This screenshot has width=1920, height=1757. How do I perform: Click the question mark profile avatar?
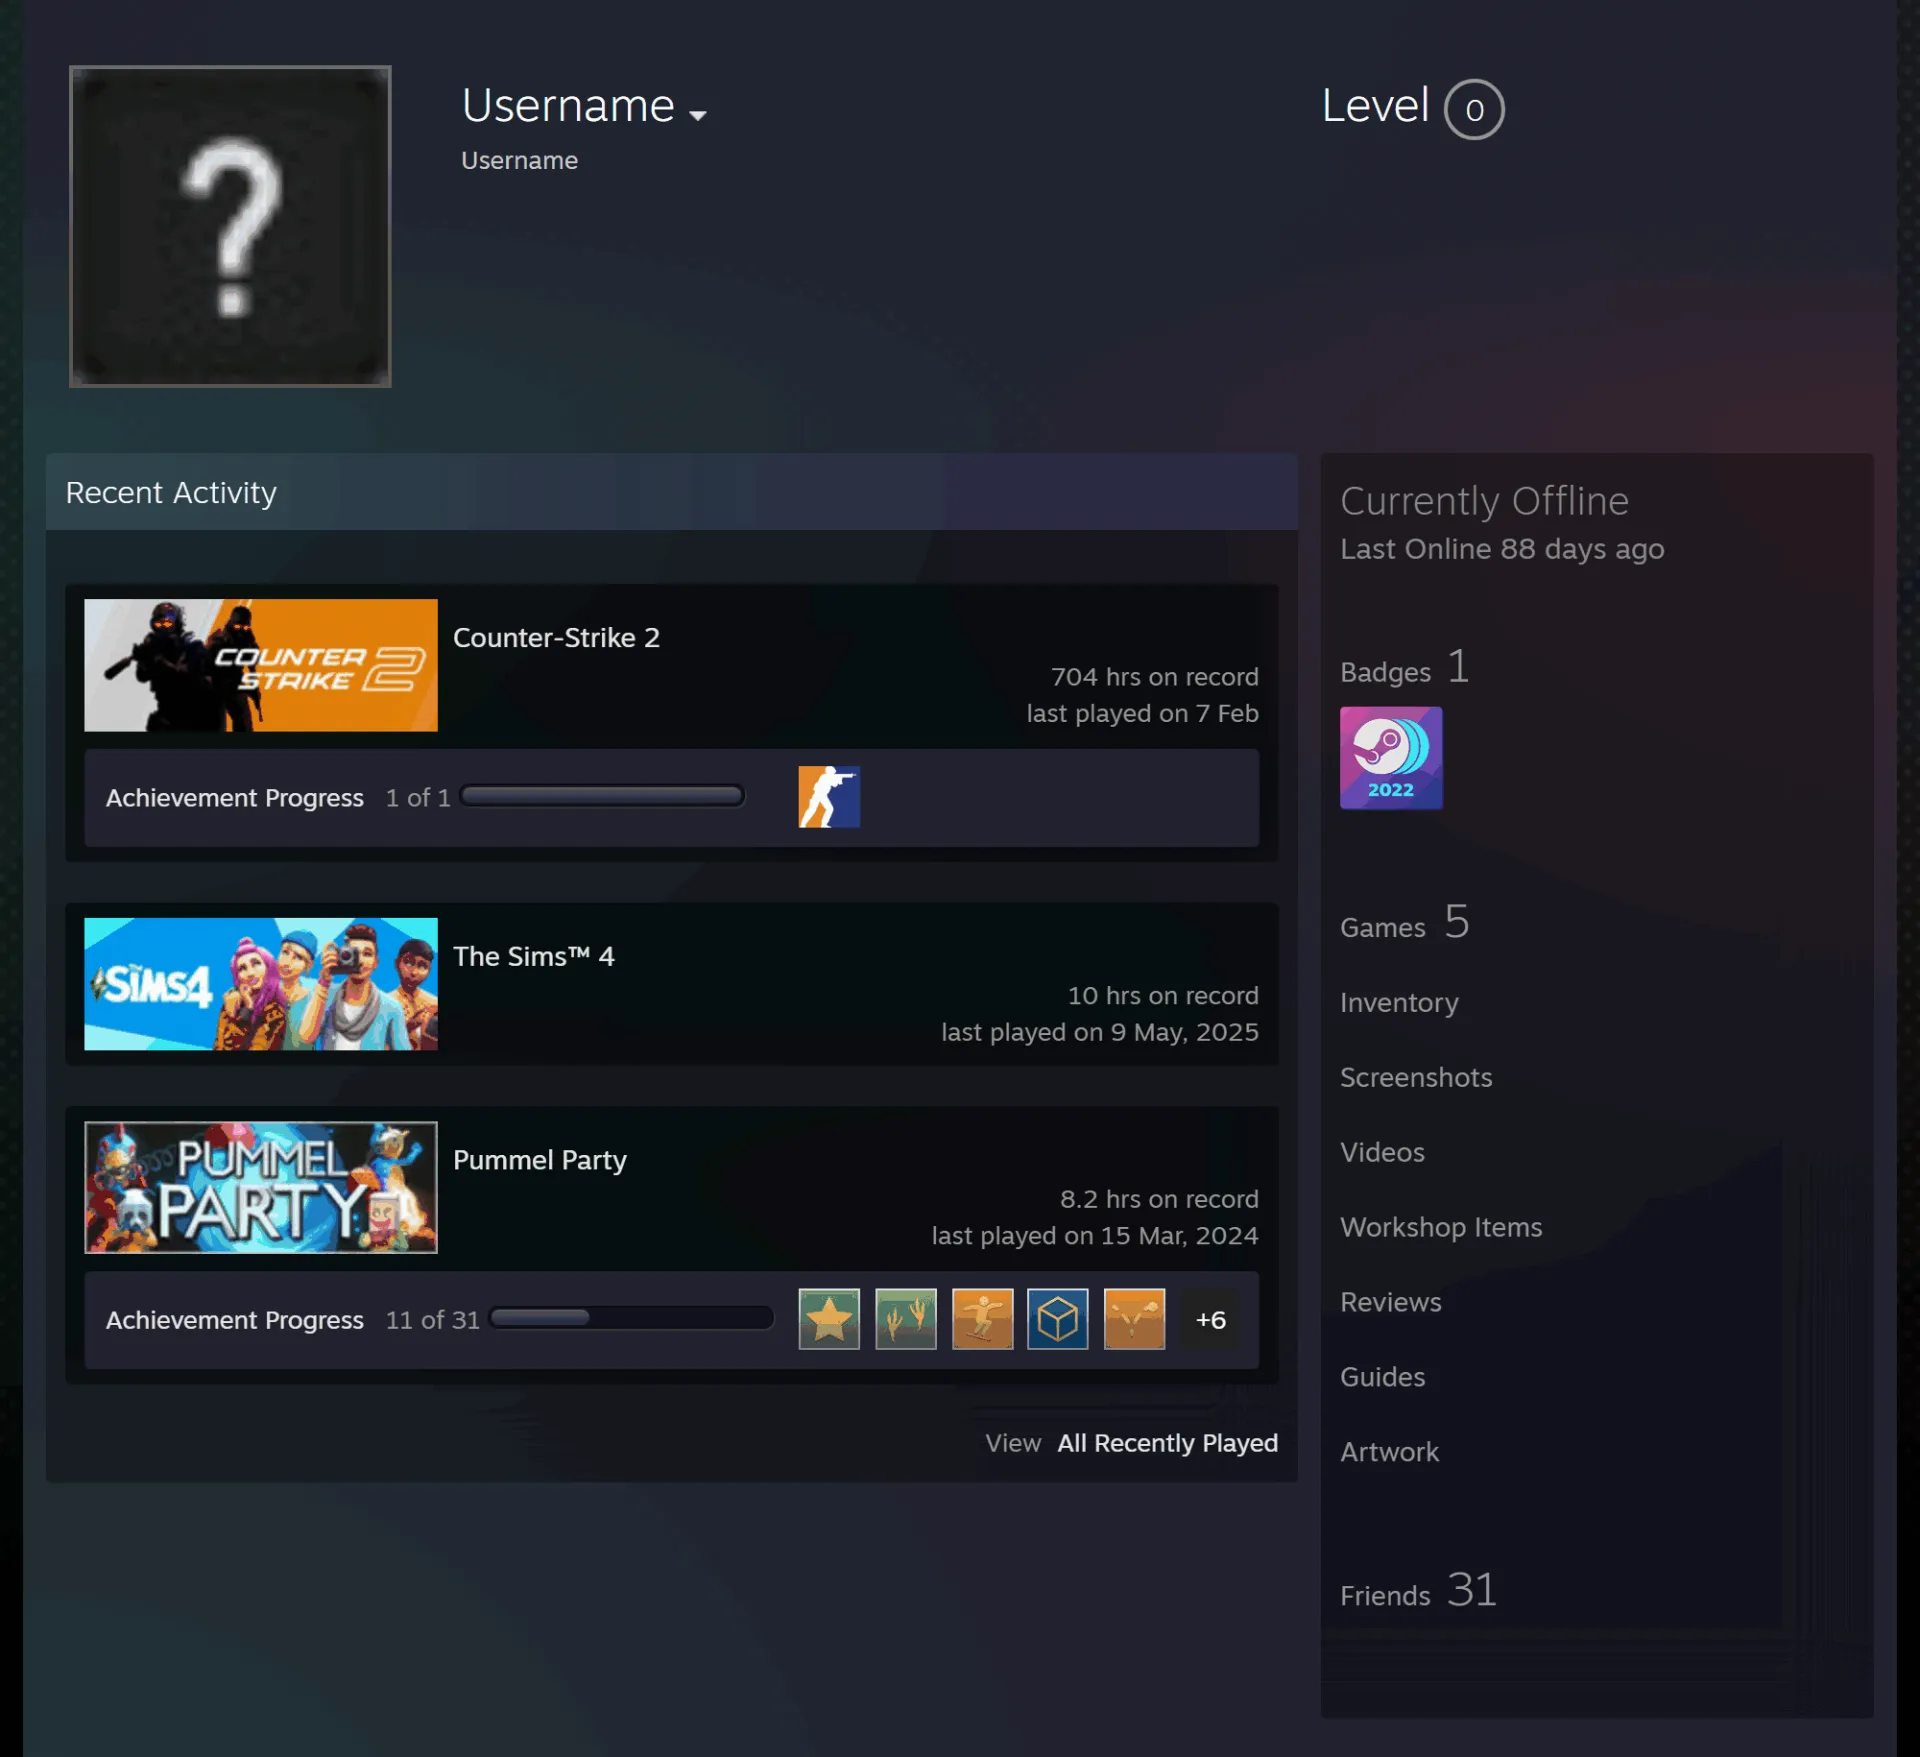tap(230, 226)
